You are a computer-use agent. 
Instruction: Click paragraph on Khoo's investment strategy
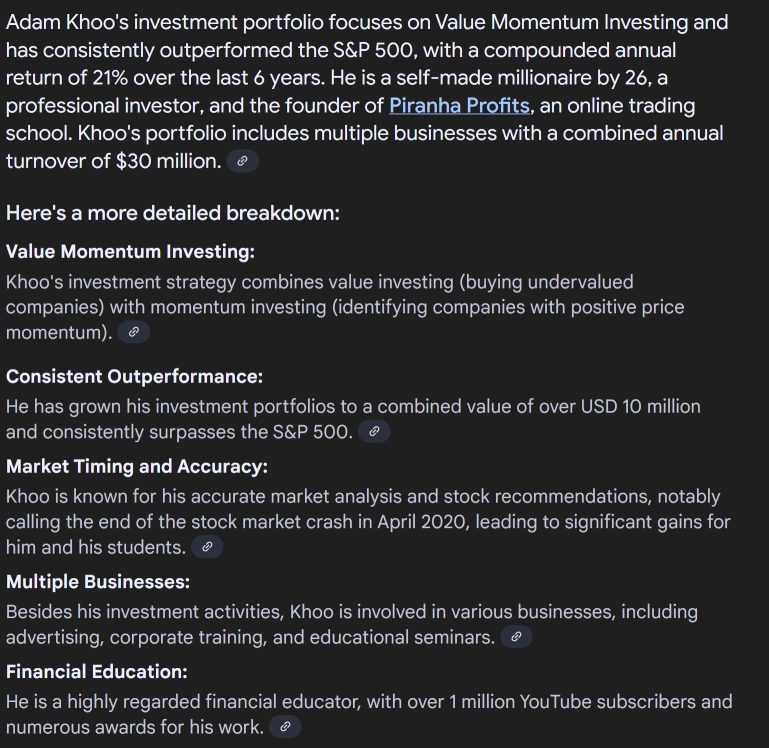(x=345, y=307)
